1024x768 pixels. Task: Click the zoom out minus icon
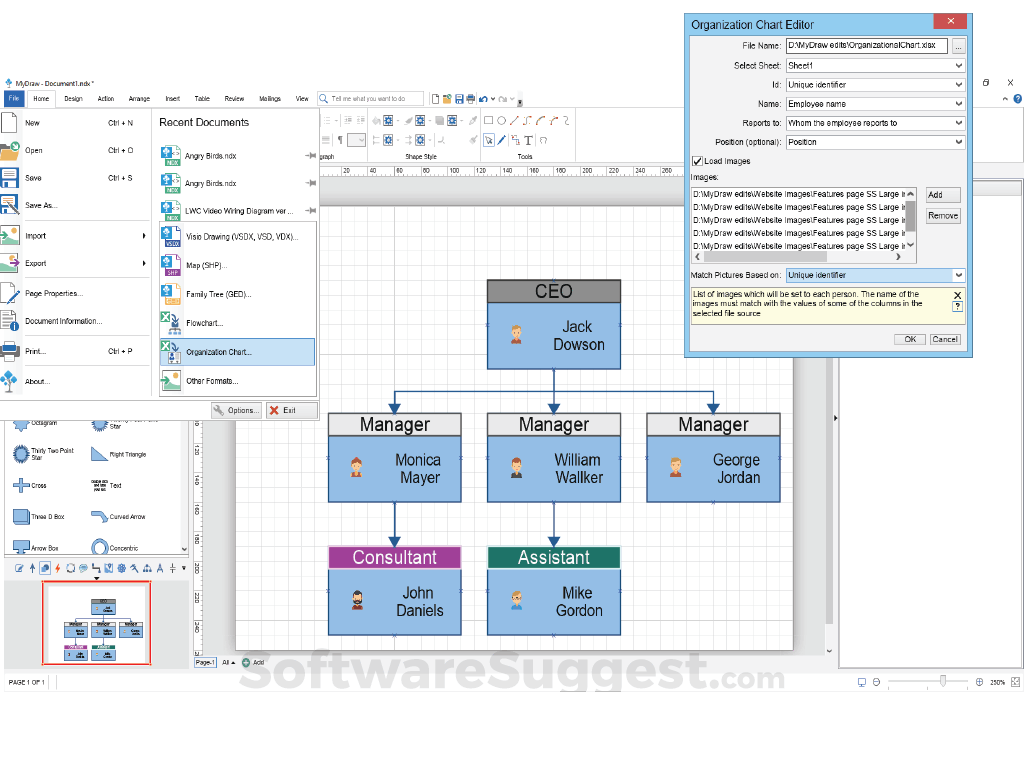tap(876, 682)
